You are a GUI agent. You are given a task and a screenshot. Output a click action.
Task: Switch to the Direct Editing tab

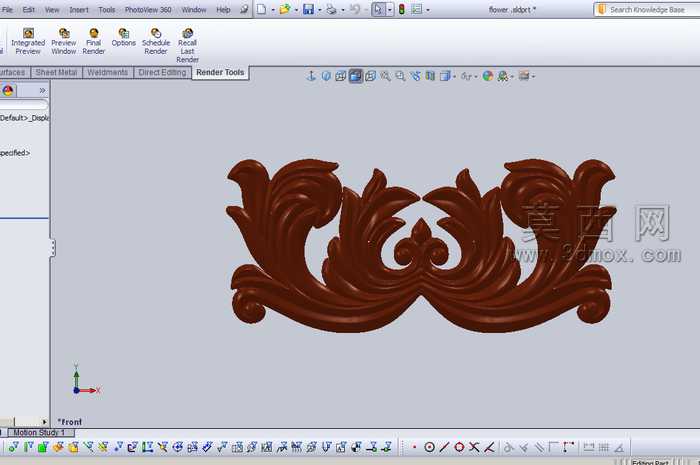162,72
